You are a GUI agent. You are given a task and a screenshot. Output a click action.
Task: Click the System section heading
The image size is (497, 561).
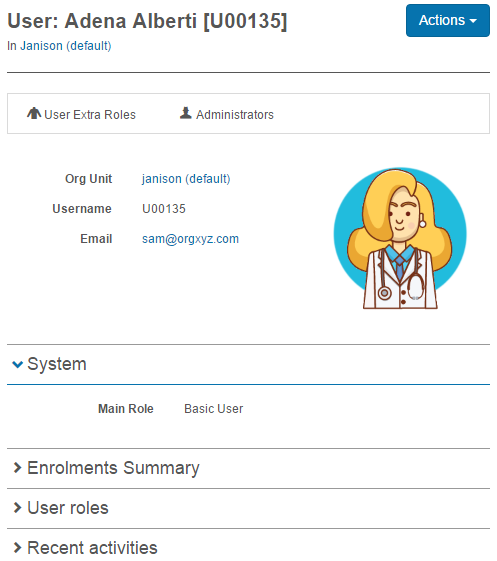57,364
